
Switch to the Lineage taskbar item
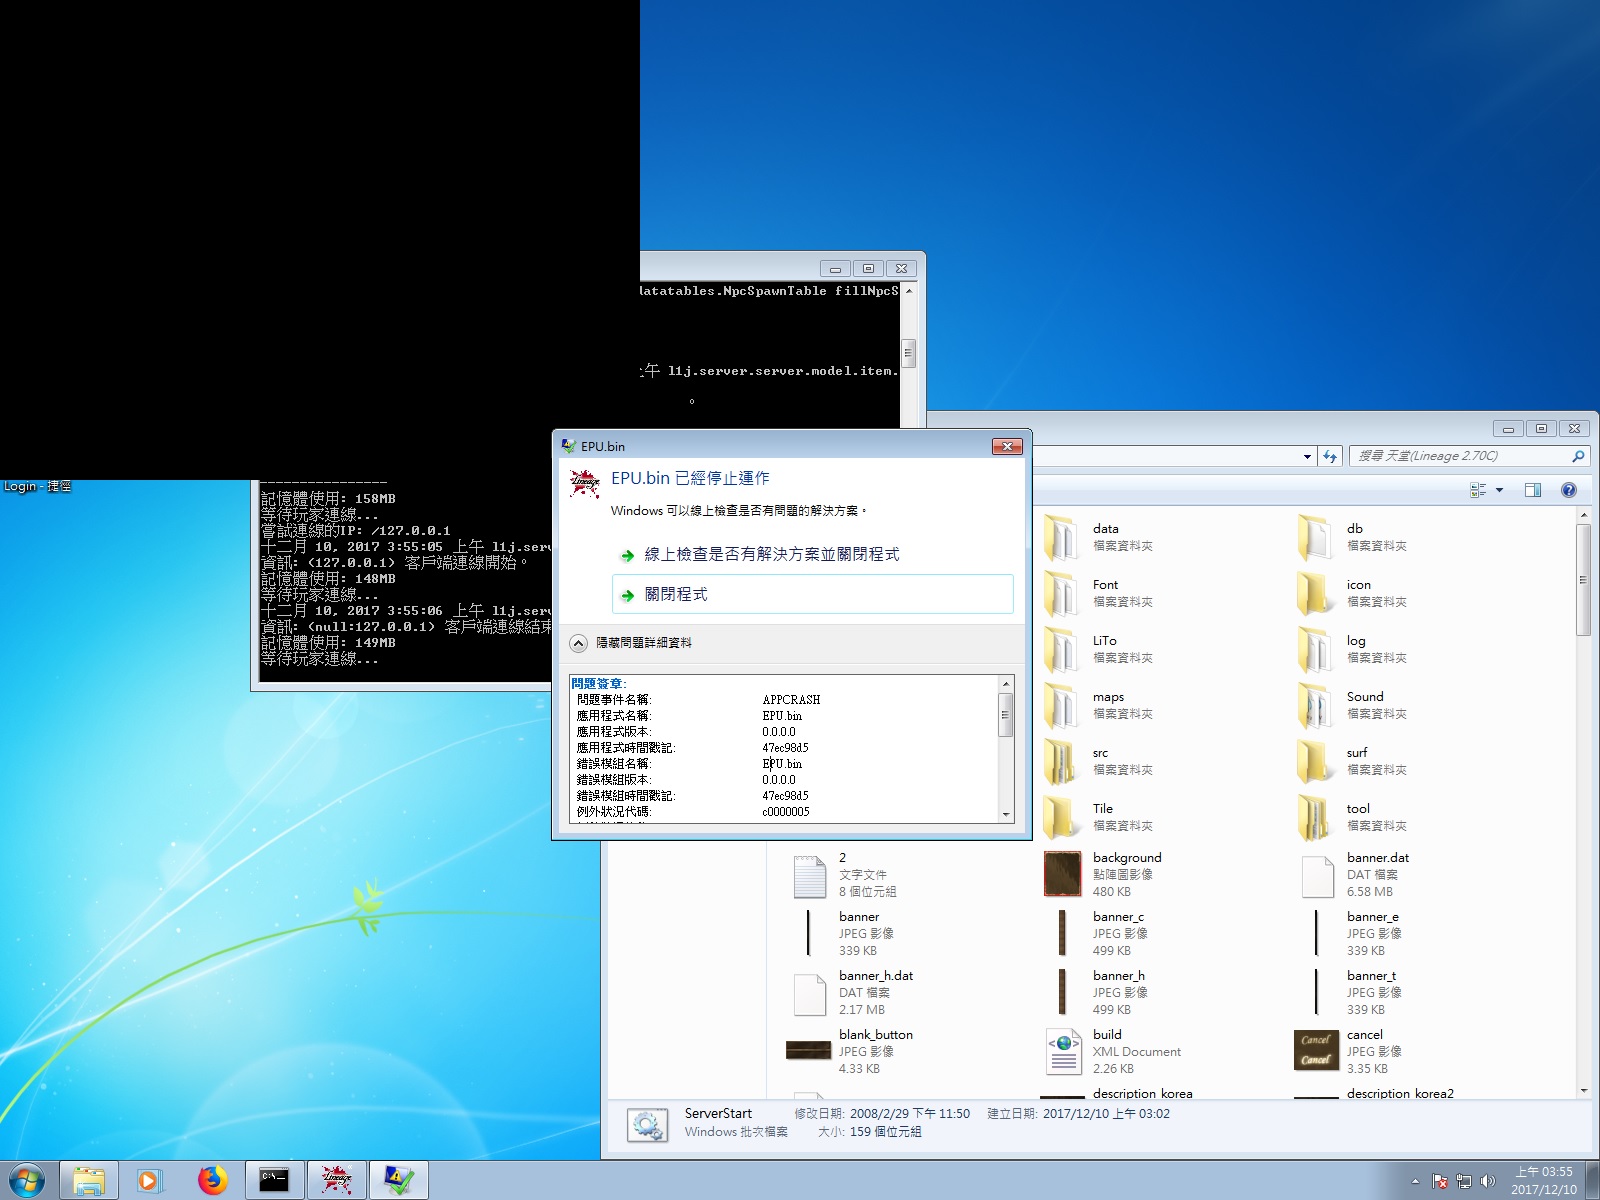point(336,1181)
